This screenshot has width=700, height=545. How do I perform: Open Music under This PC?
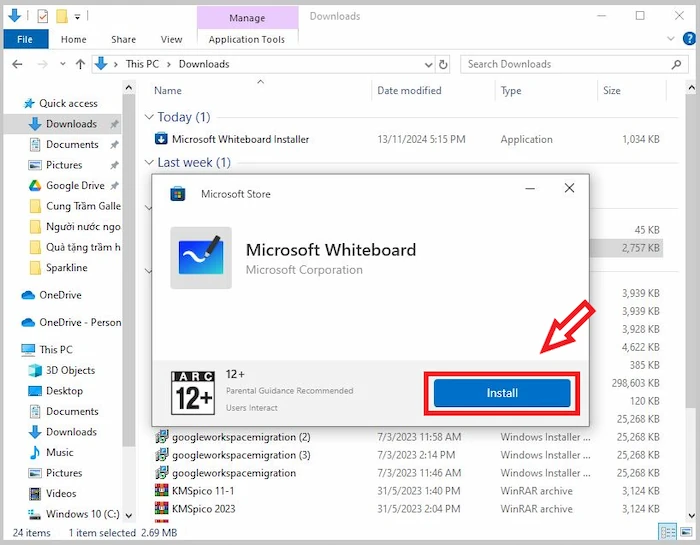(x=60, y=453)
